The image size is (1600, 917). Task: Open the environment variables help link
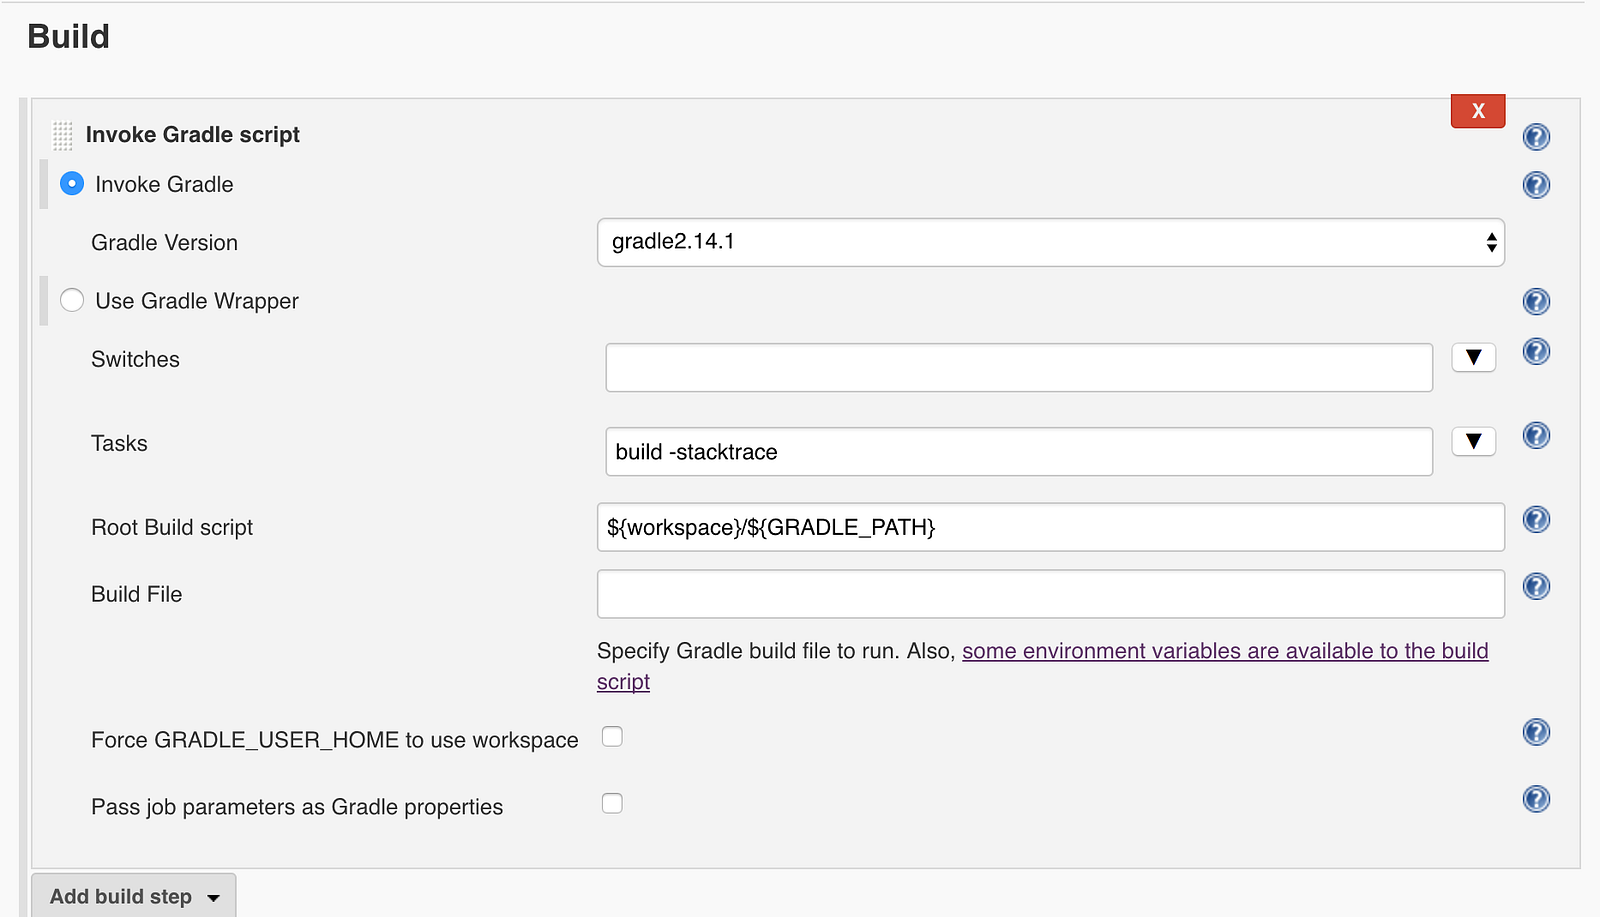[x=1224, y=651]
